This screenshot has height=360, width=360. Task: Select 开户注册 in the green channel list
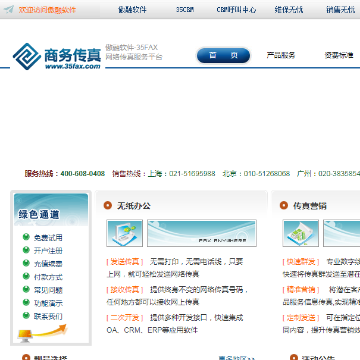[48, 251]
